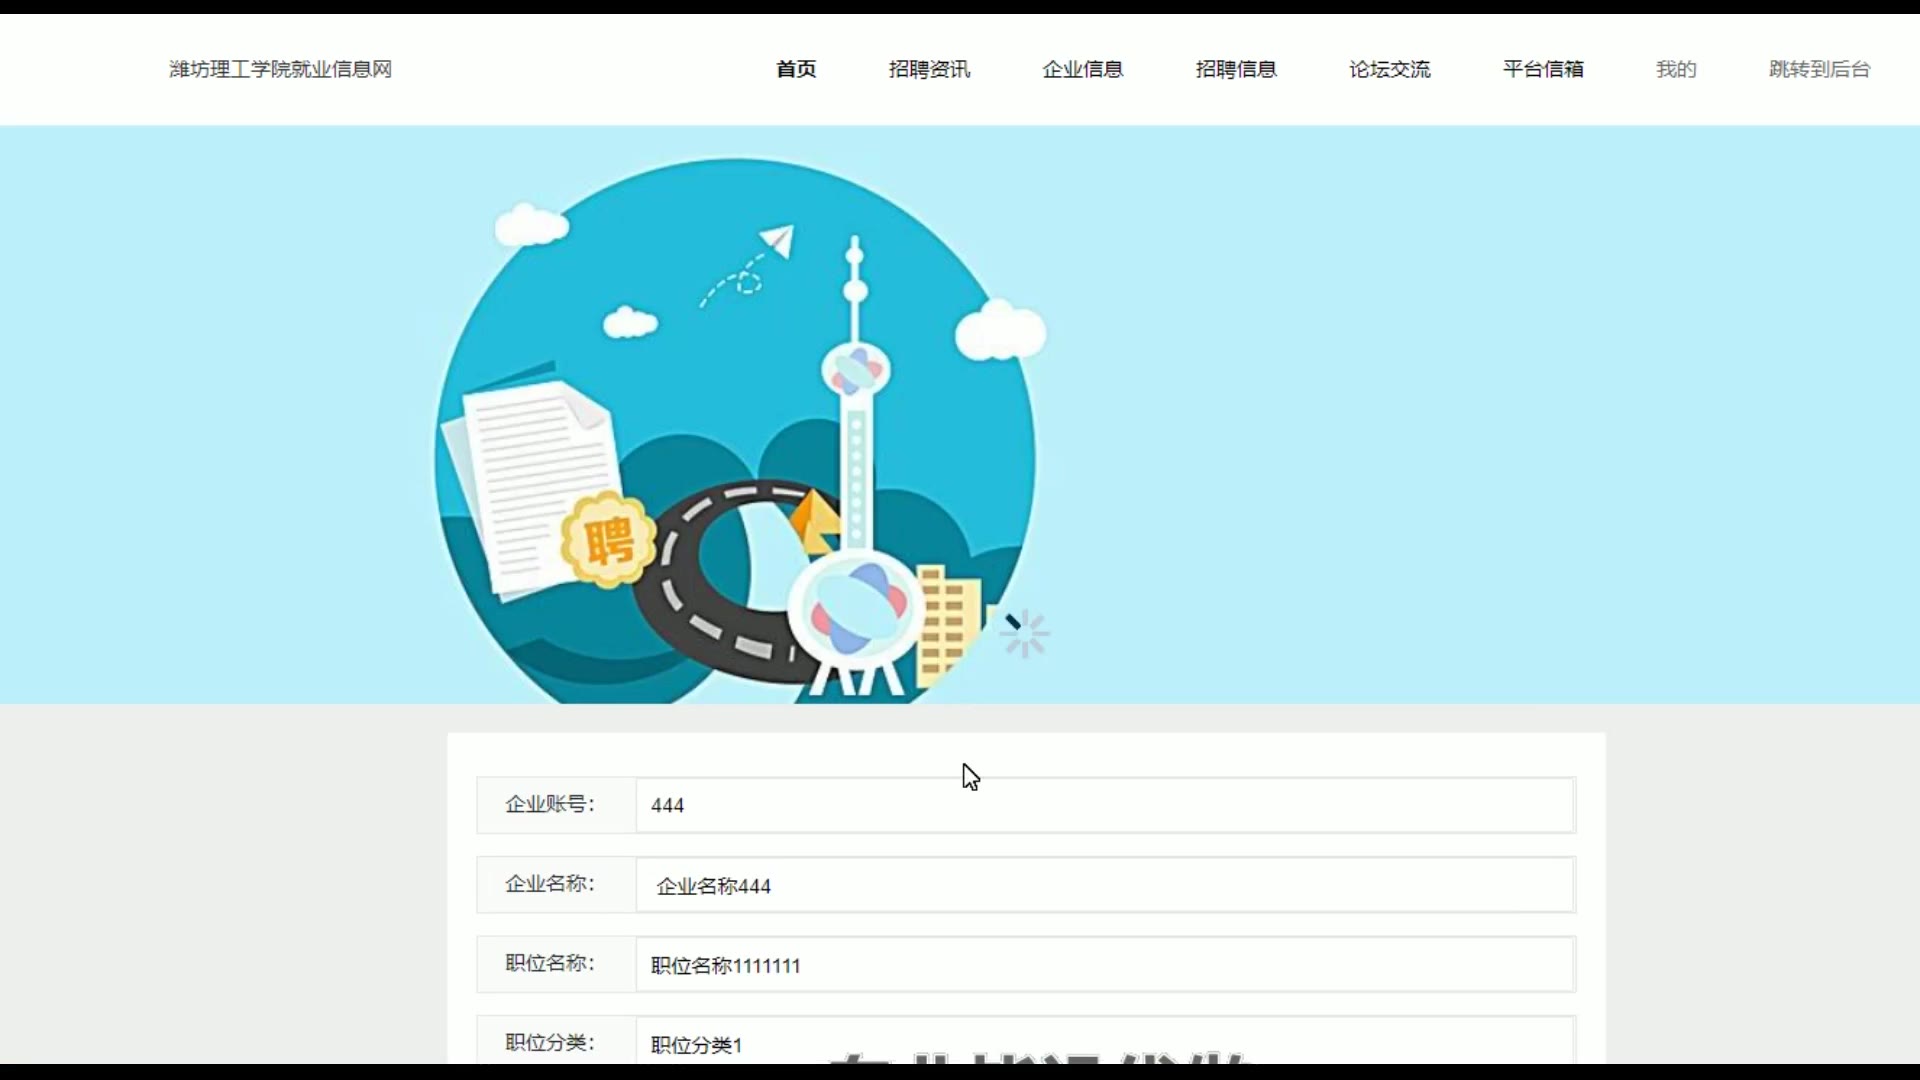Select 招聘信息 in the top navigation
This screenshot has width=1920, height=1080.
coord(1236,69)
